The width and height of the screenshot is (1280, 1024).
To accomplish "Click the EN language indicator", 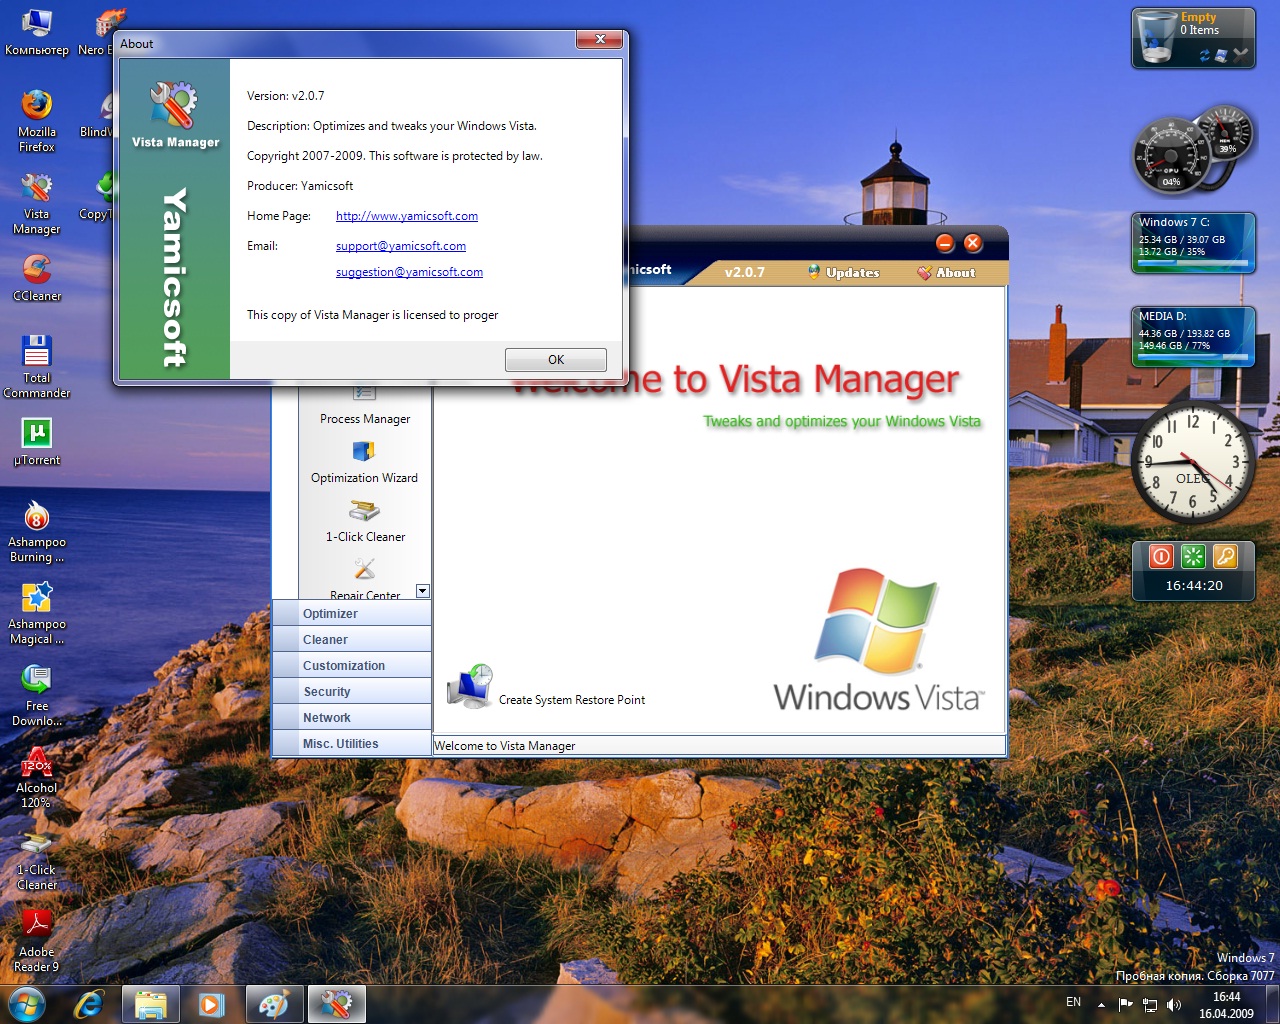I will pyautogui.click(x=1073, y=1002).
